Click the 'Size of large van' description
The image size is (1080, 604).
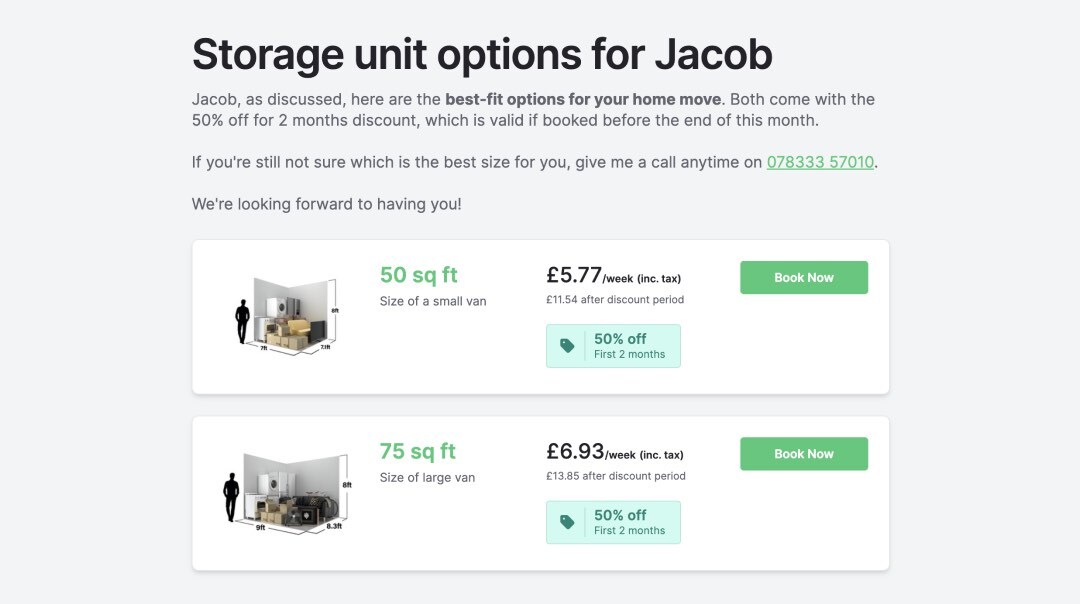click(427, 477)
